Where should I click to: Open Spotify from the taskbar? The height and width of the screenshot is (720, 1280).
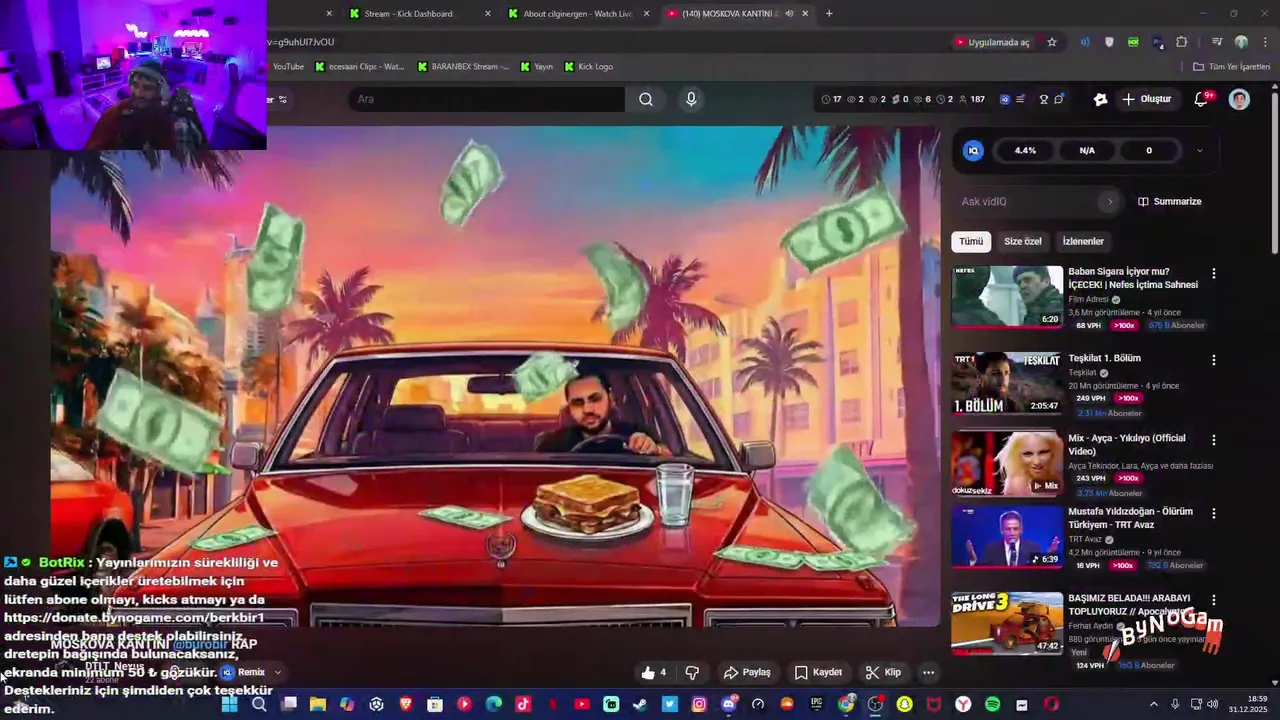pyautogui.click(x=993, y=704)
